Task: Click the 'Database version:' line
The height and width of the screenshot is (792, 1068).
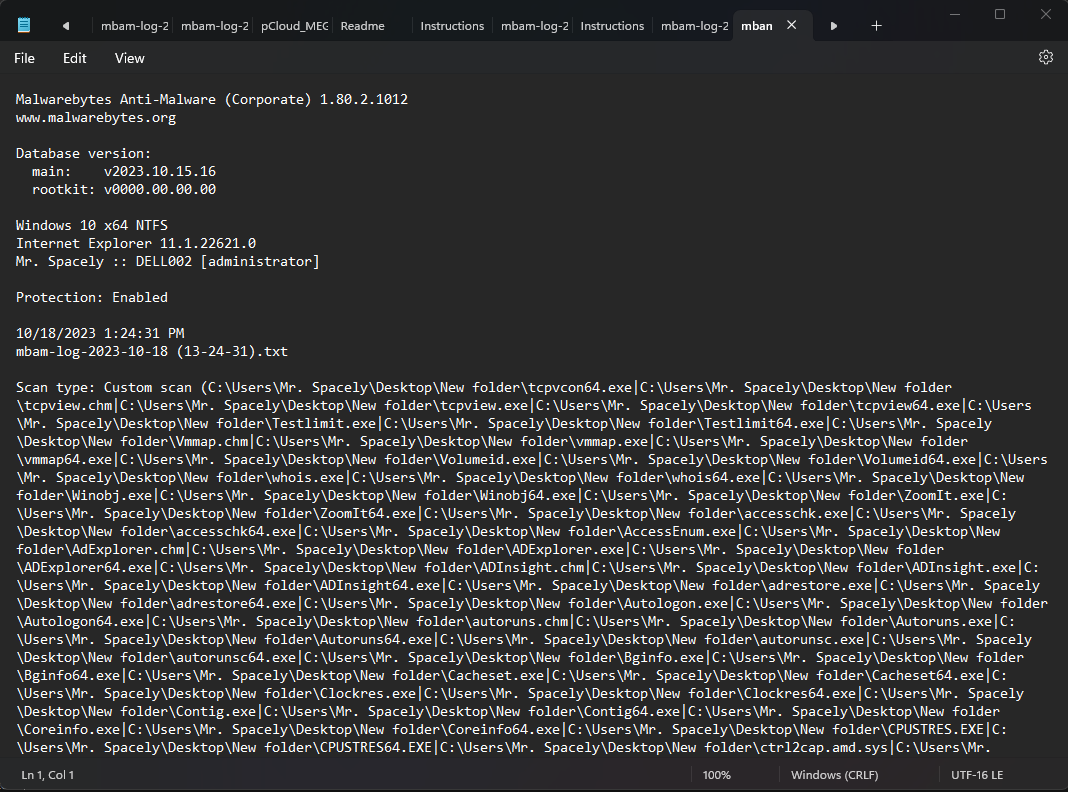Action: click(84, 153)
